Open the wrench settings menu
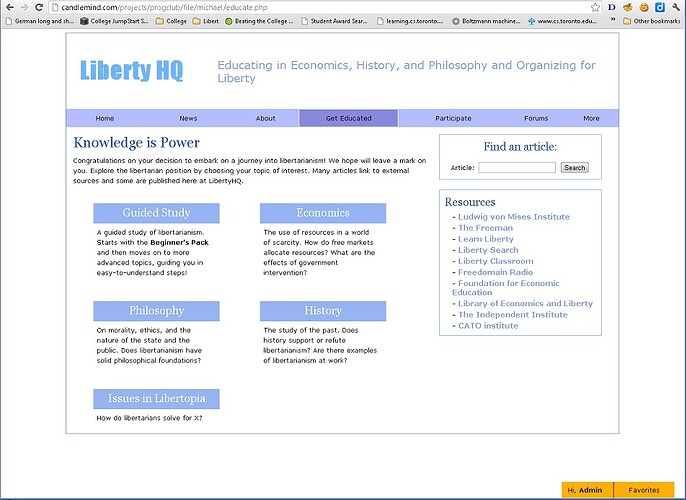 pos(676,7)
